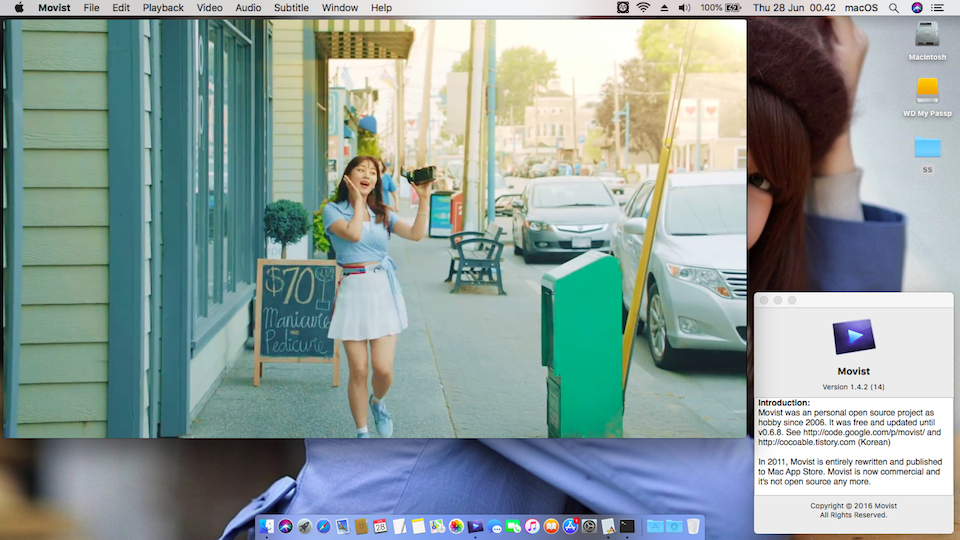Open the Playback menu
This screenshot has width=960, height=540.
163,8
